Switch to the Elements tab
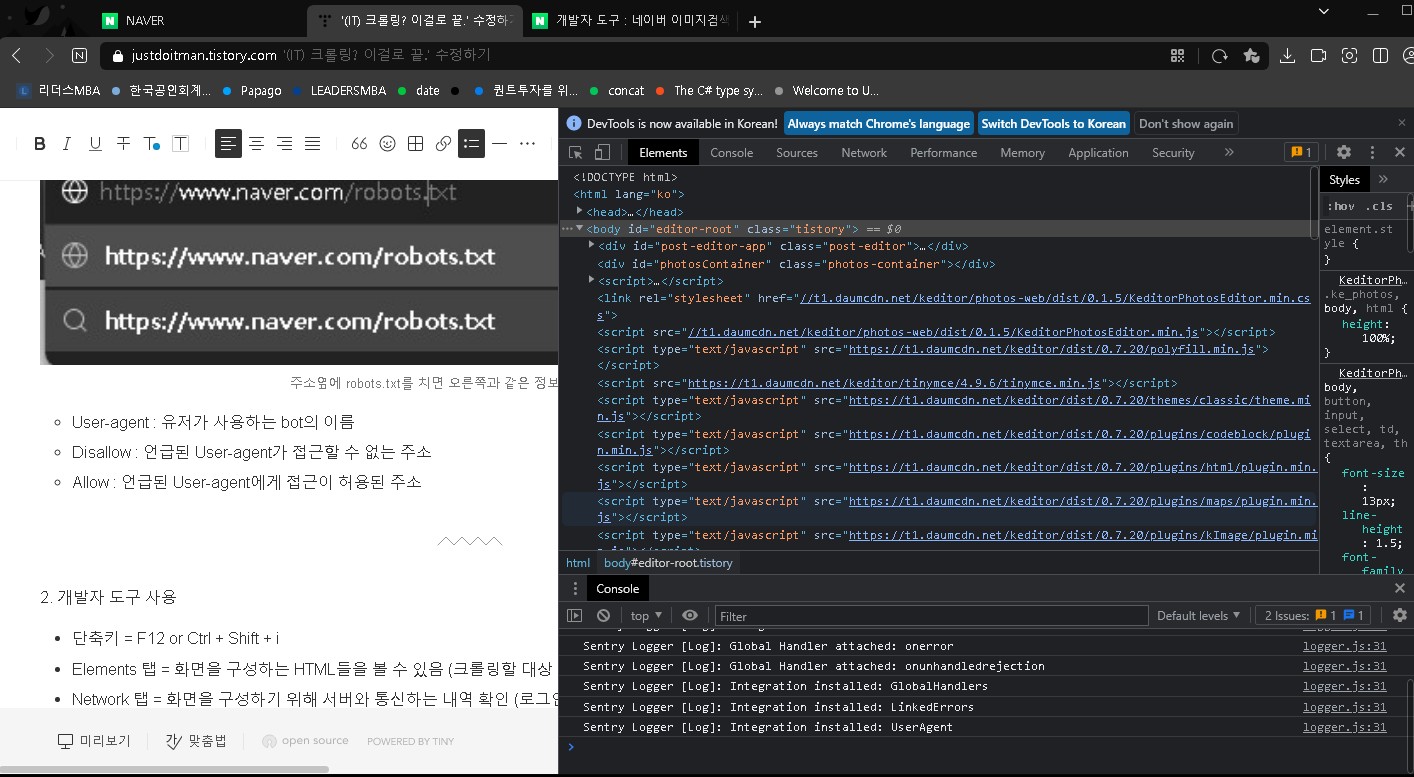Image resolution: width=1414 pixels, height=777 pixels. point(663,152)
